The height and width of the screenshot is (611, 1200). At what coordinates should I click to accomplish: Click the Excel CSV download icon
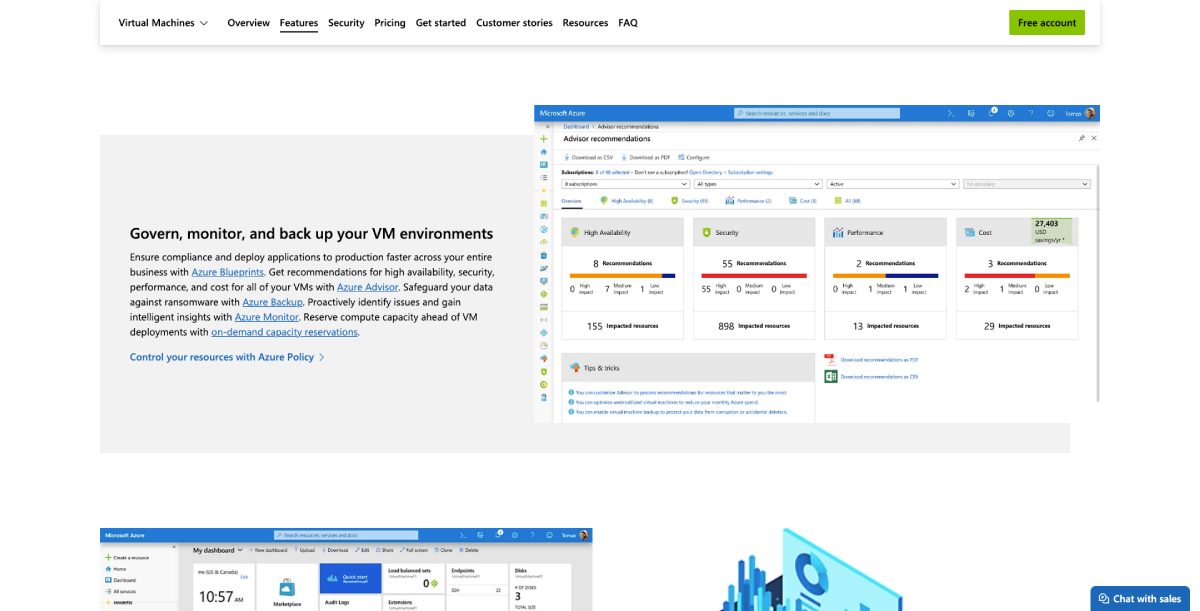830,376
